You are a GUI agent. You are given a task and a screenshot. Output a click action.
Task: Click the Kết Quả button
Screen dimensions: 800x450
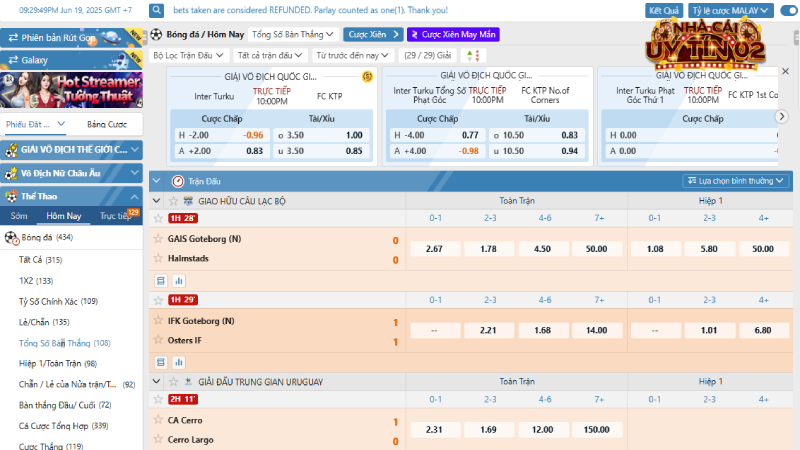664,11
